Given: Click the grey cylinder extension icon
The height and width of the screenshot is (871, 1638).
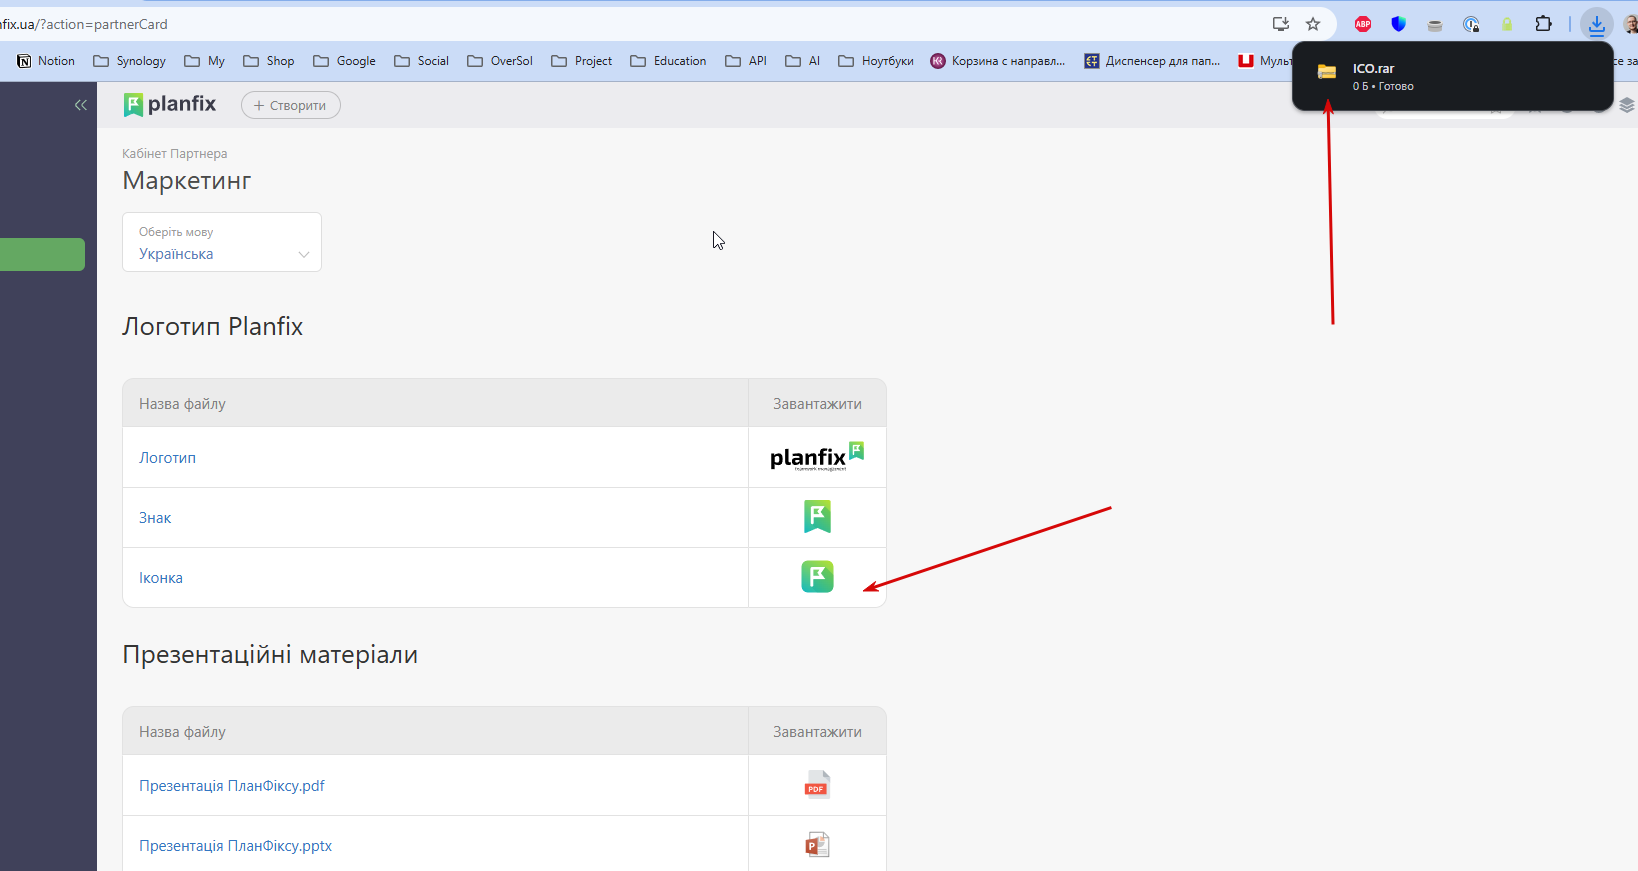Looking at the screenshot, I should point(1435,25).
